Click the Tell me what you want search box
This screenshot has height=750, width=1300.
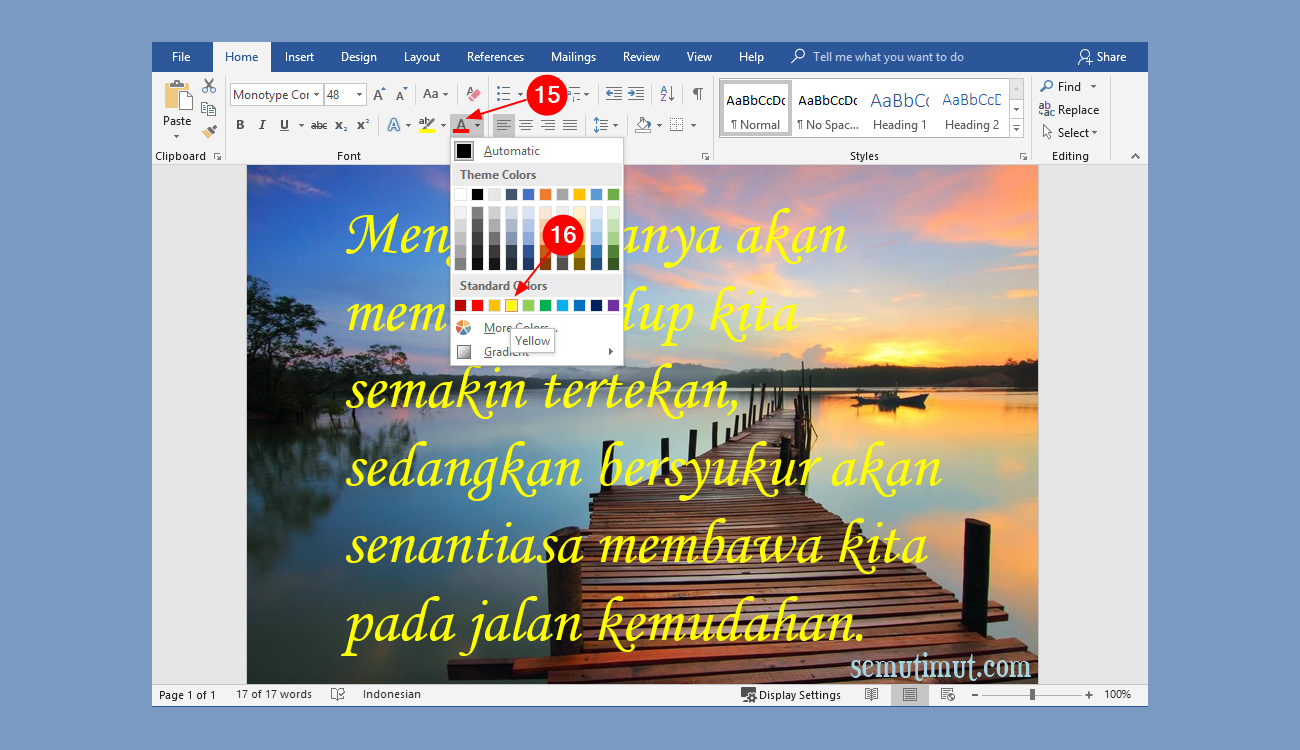pyautogui.click(x=888, y=57)
